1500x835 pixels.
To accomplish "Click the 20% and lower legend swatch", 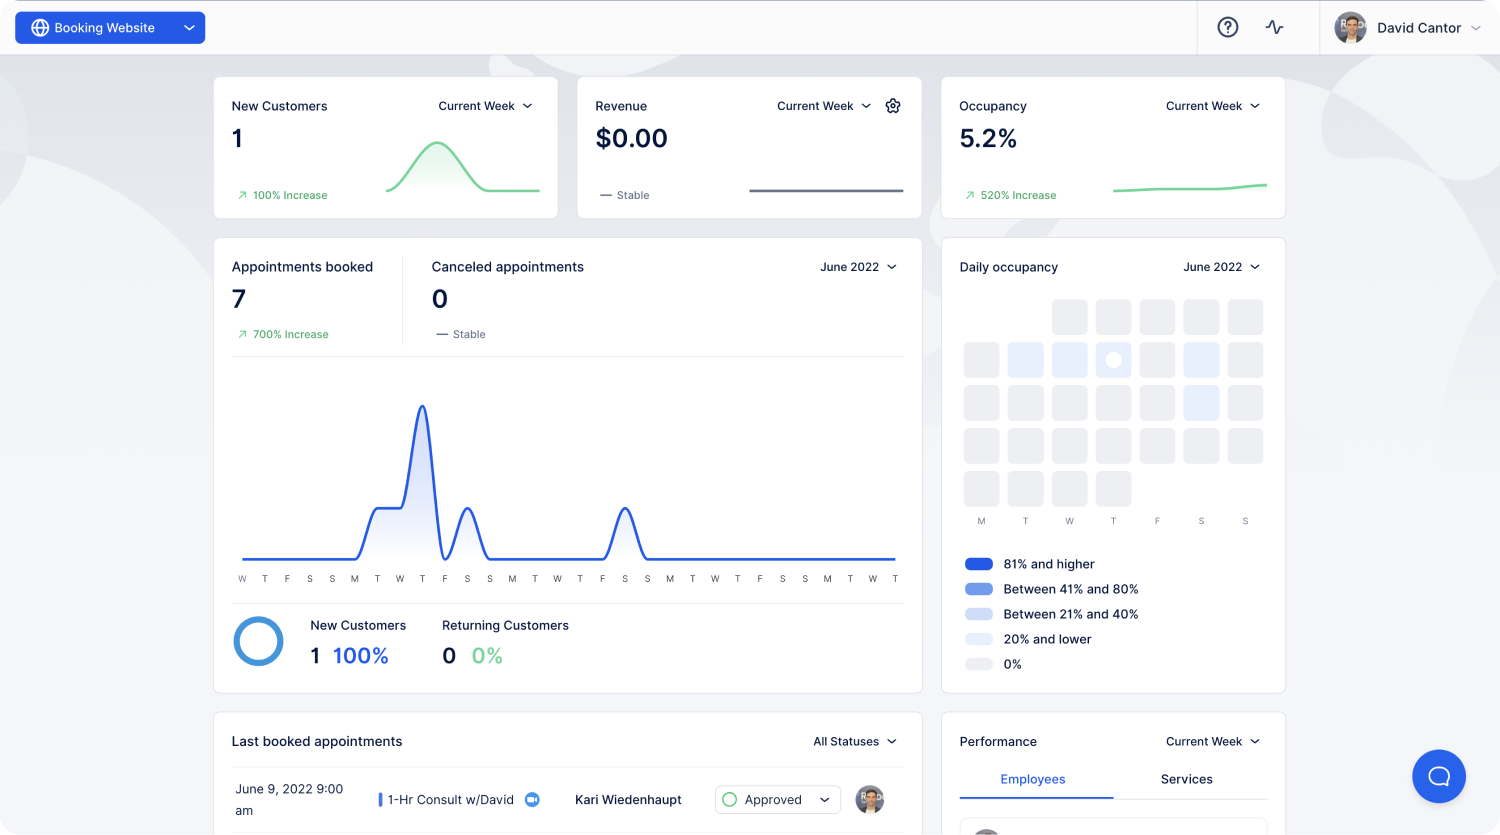I will pyautogui.click(x=979, y=639).
